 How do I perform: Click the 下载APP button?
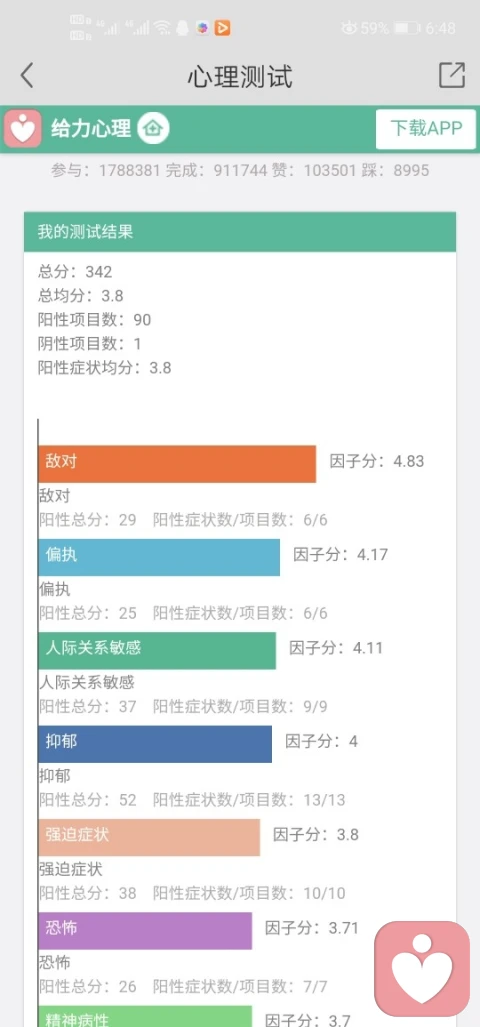pos(426,128)
